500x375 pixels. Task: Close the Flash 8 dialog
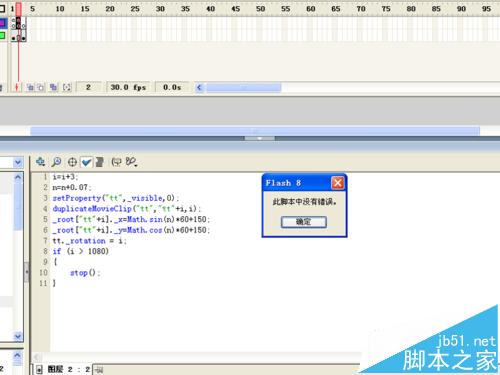coord(337,183)
